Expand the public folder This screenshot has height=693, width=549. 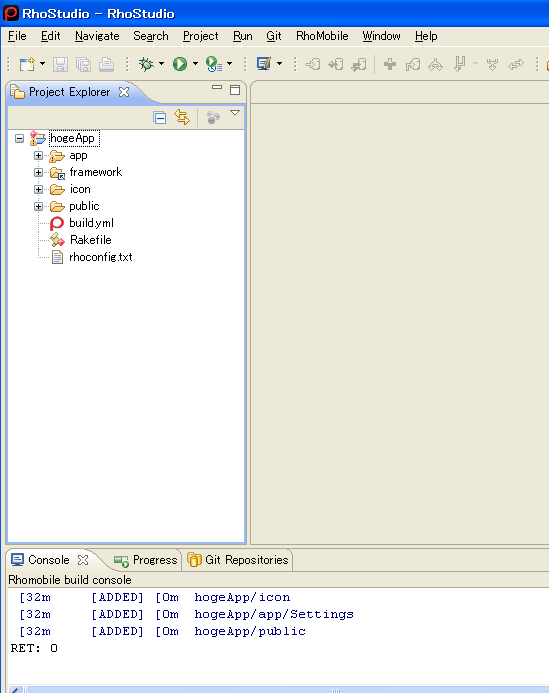click(38, 206)
